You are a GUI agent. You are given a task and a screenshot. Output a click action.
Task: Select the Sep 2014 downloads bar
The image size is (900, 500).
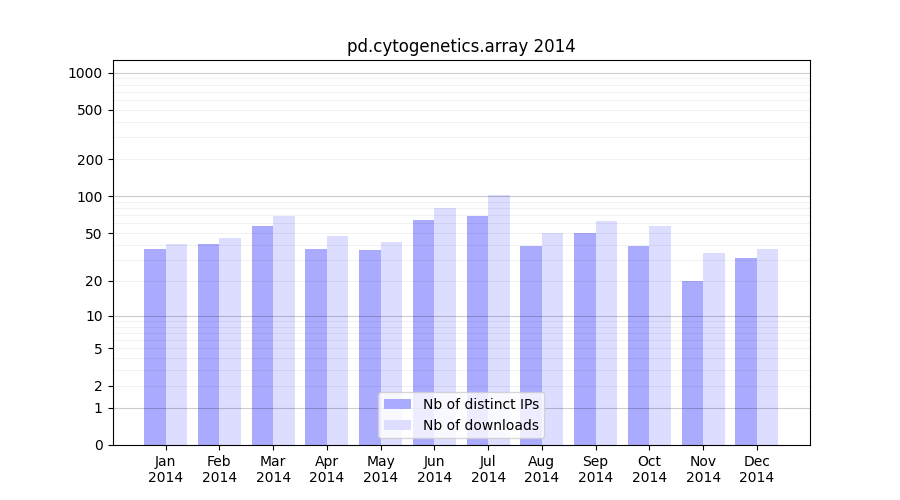click(x=606, y=332)
